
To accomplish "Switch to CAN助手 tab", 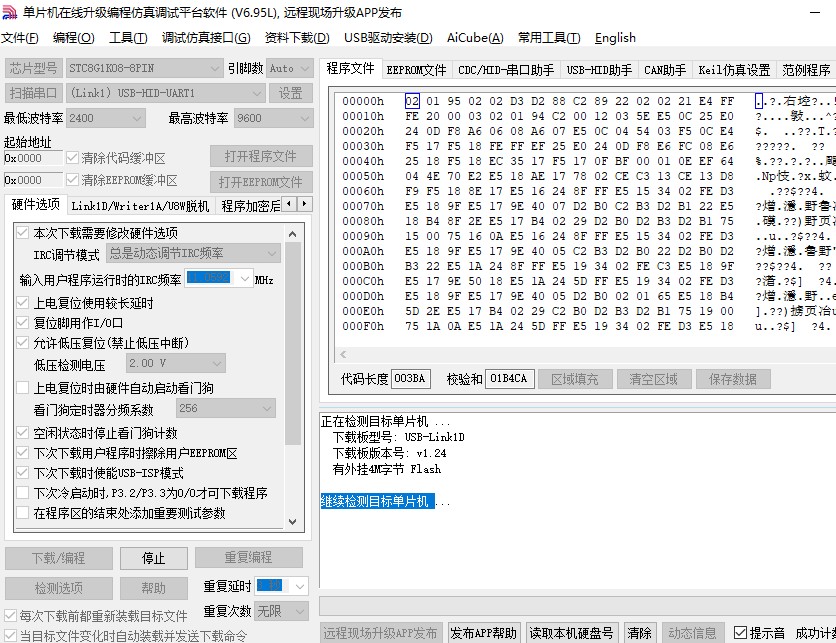I will tap(665, 70).
